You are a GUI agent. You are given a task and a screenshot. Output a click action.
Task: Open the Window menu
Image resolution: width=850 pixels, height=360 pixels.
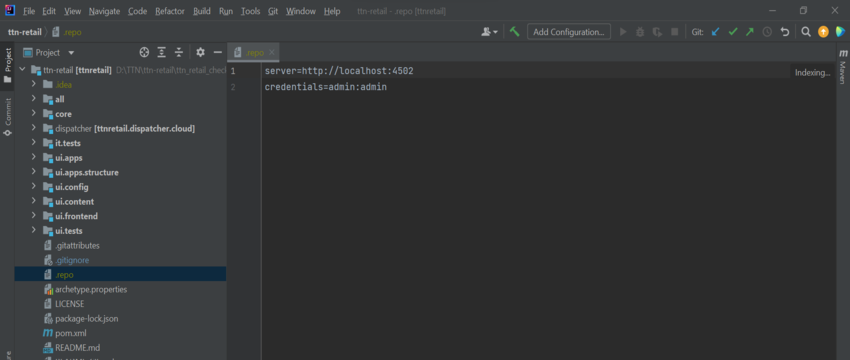(300, 11)
